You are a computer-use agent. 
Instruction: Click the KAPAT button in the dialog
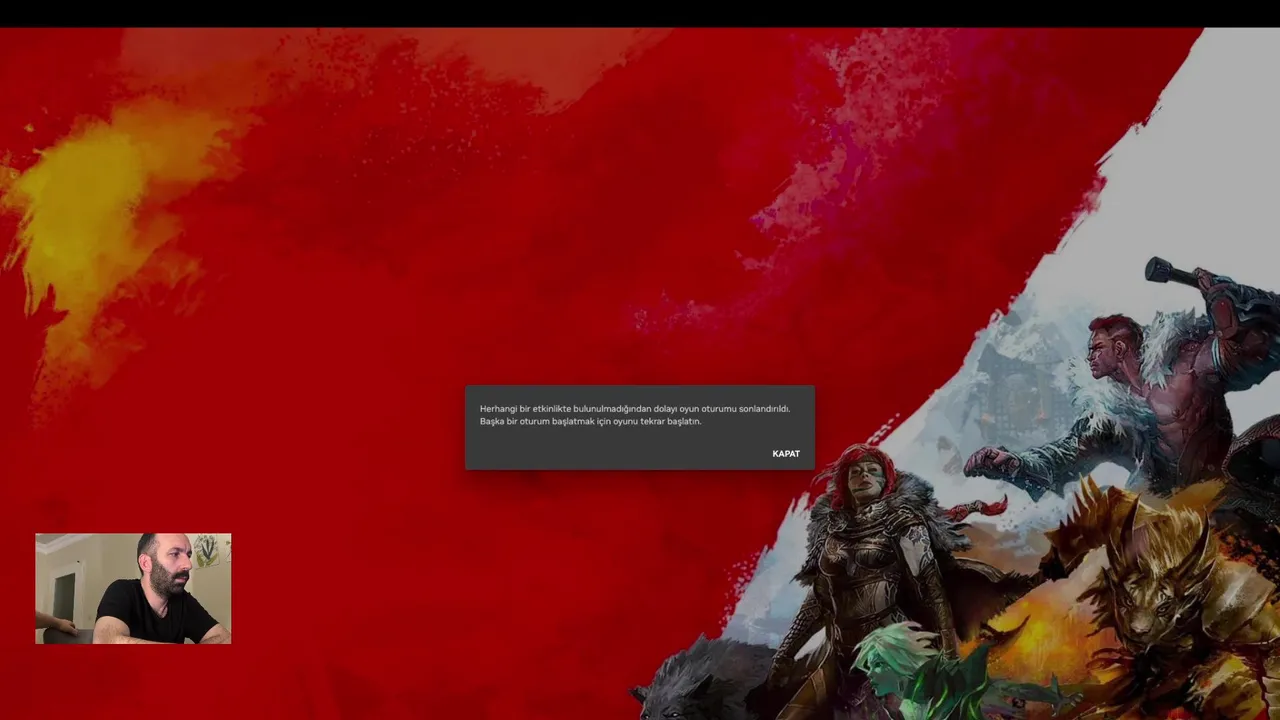(x=786, y=454)
